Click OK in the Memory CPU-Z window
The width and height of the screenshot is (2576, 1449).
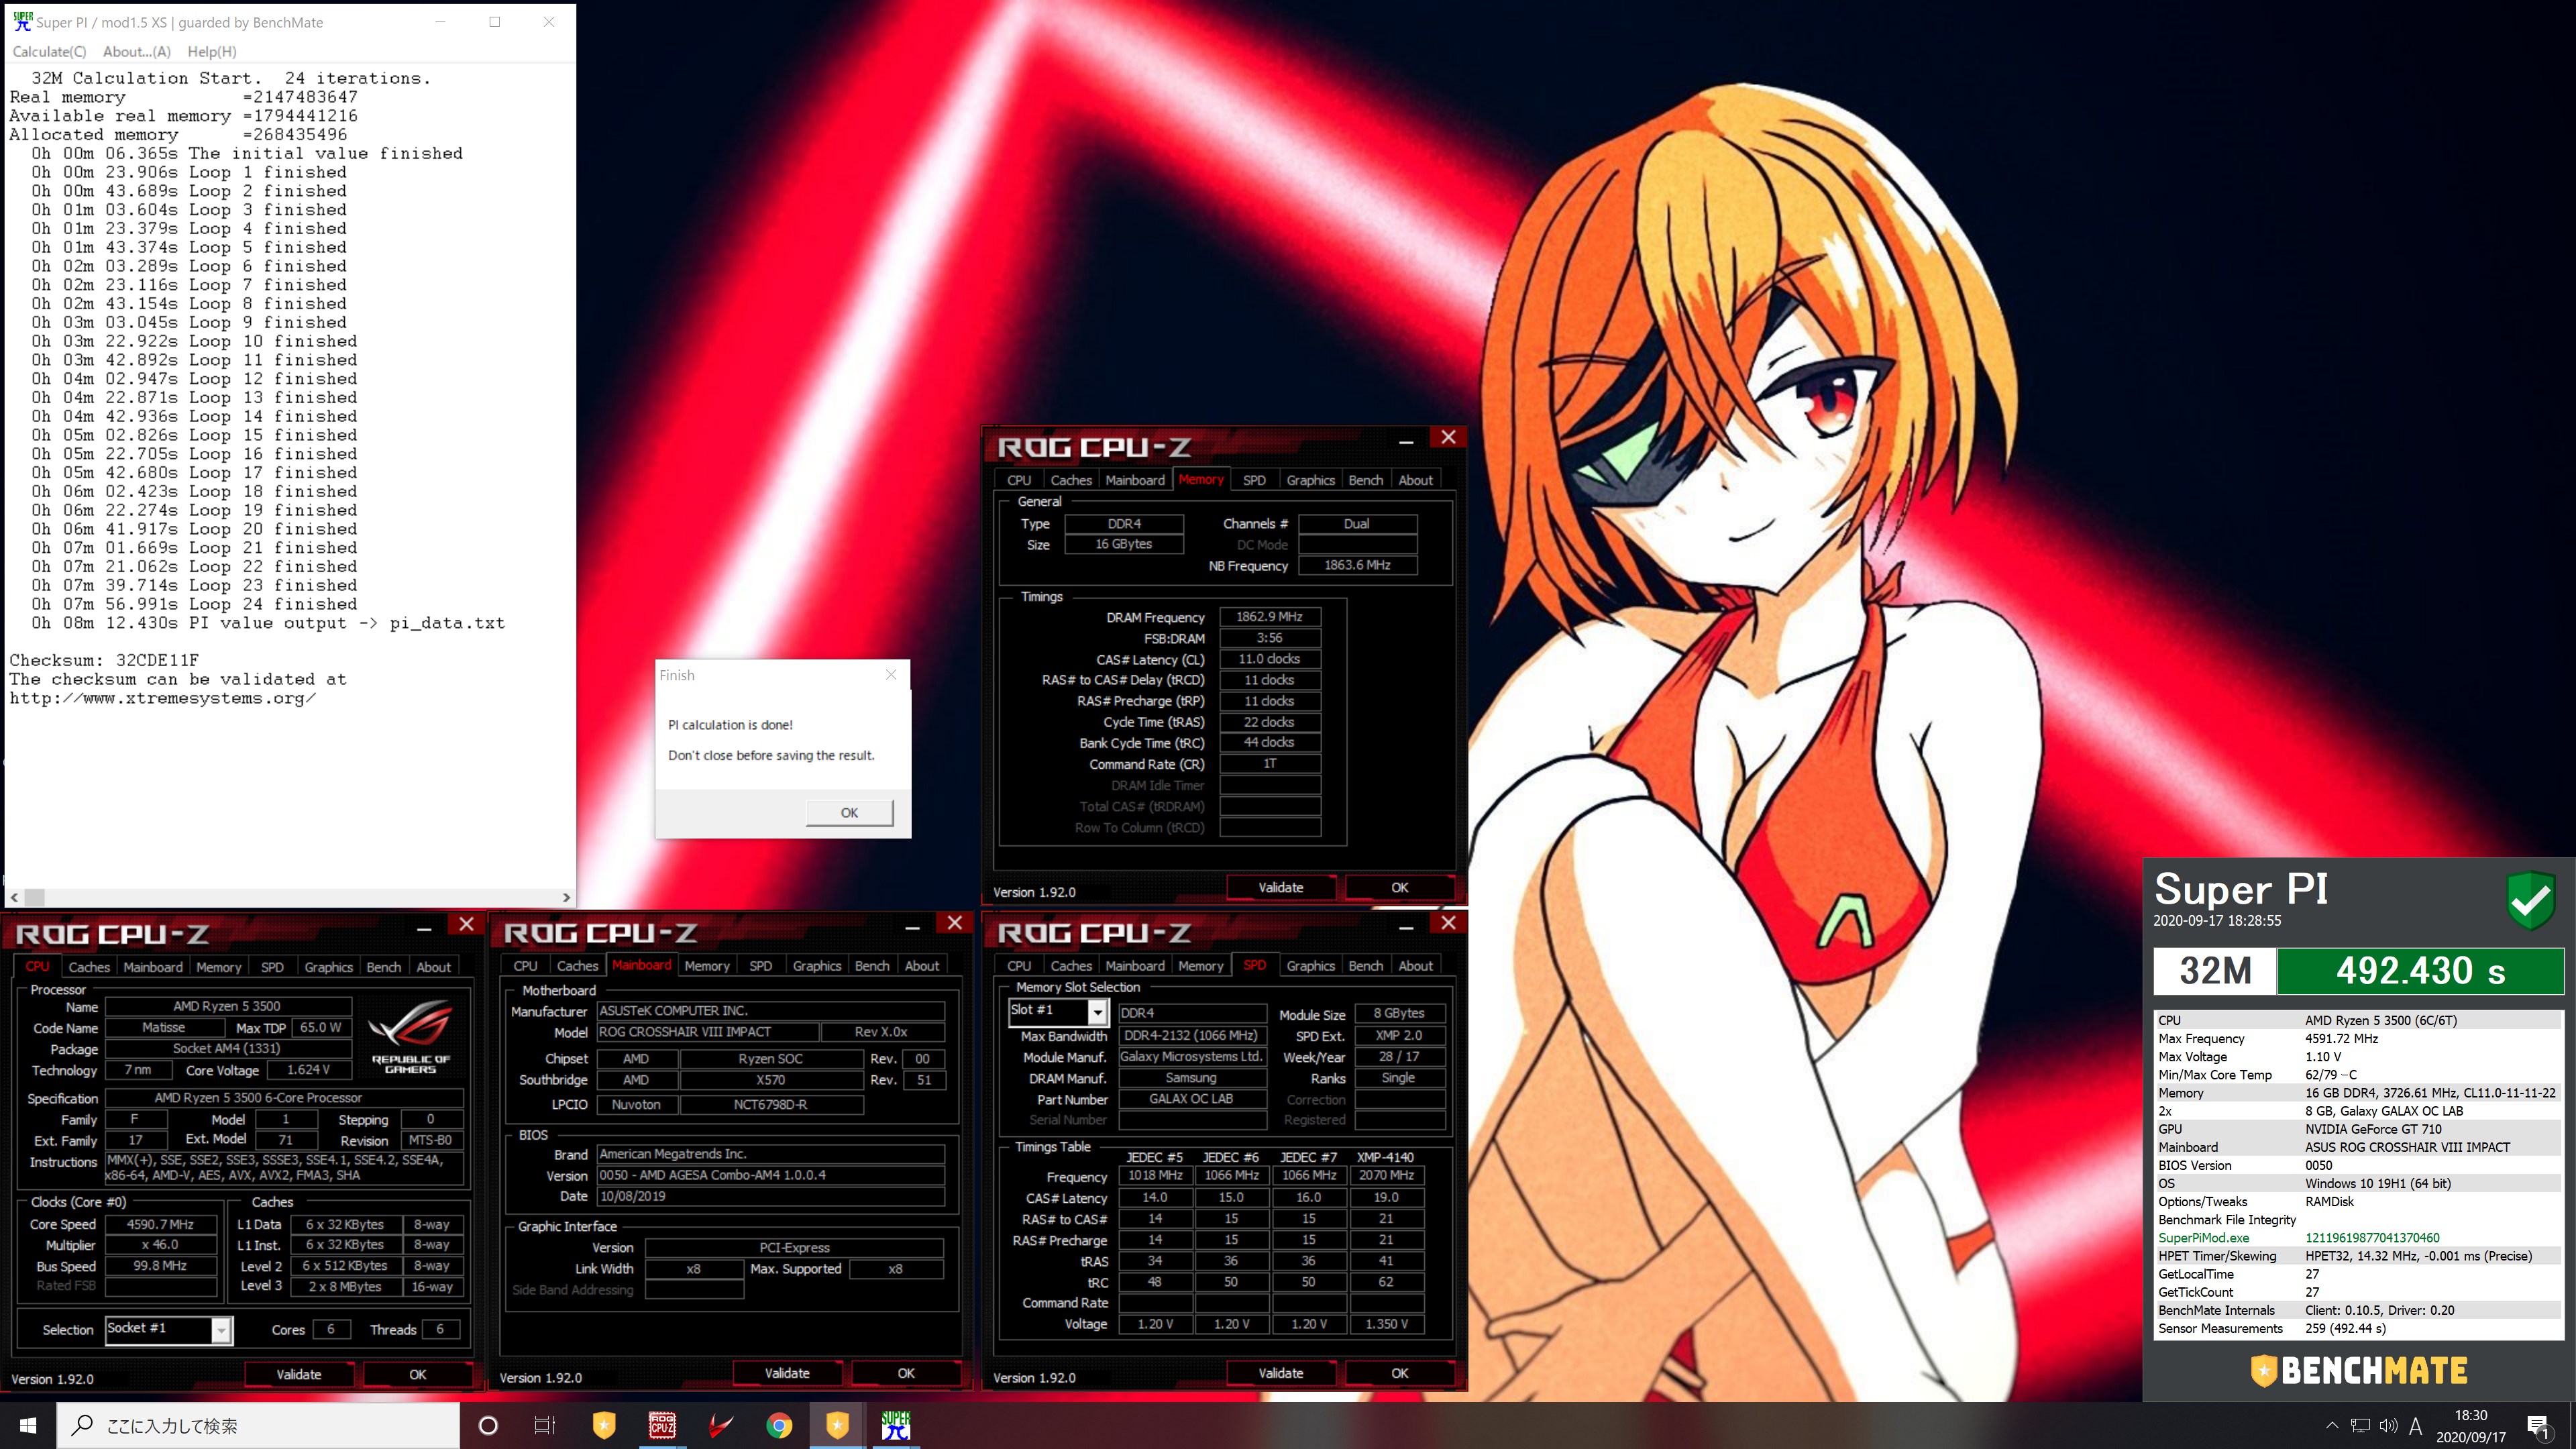(1400, 887)
